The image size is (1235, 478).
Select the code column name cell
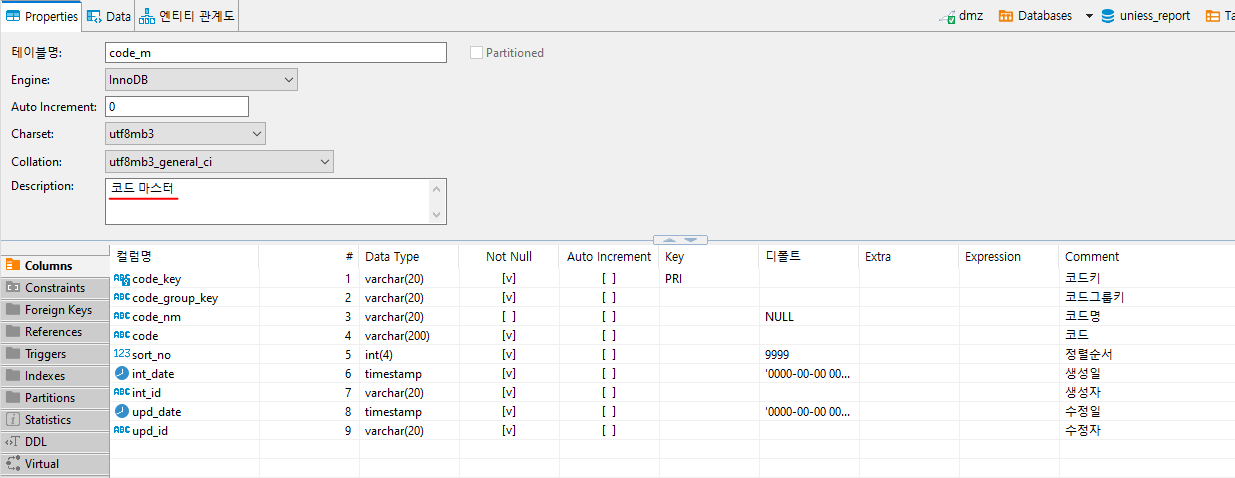(x=184, y=336)
